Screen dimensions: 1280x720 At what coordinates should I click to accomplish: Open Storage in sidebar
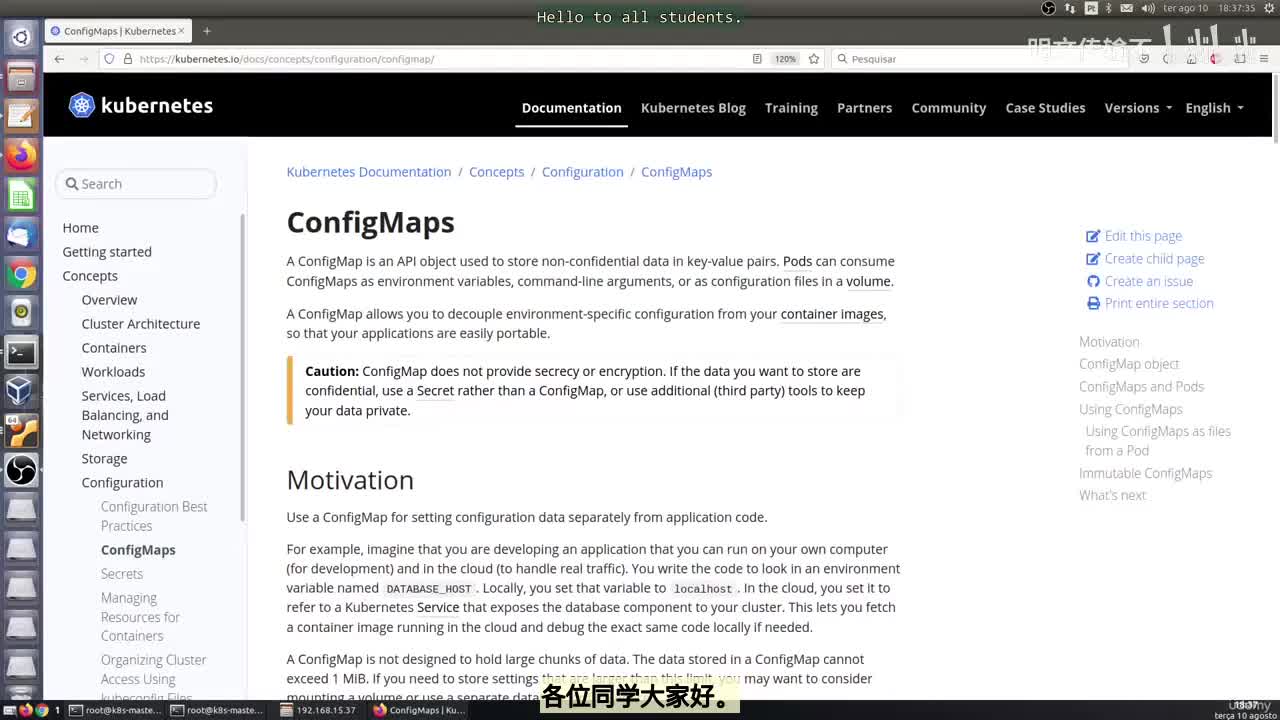click(x=104, y=458)
